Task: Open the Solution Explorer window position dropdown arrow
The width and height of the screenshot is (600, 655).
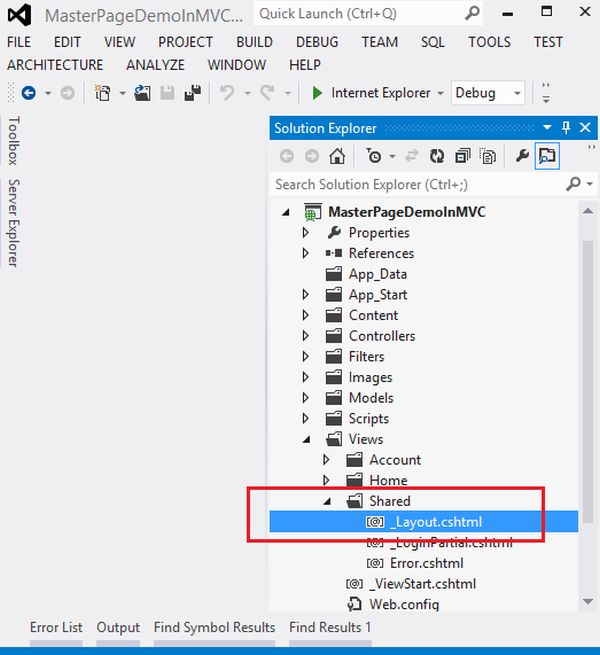Action: click(x=547, y=127)
